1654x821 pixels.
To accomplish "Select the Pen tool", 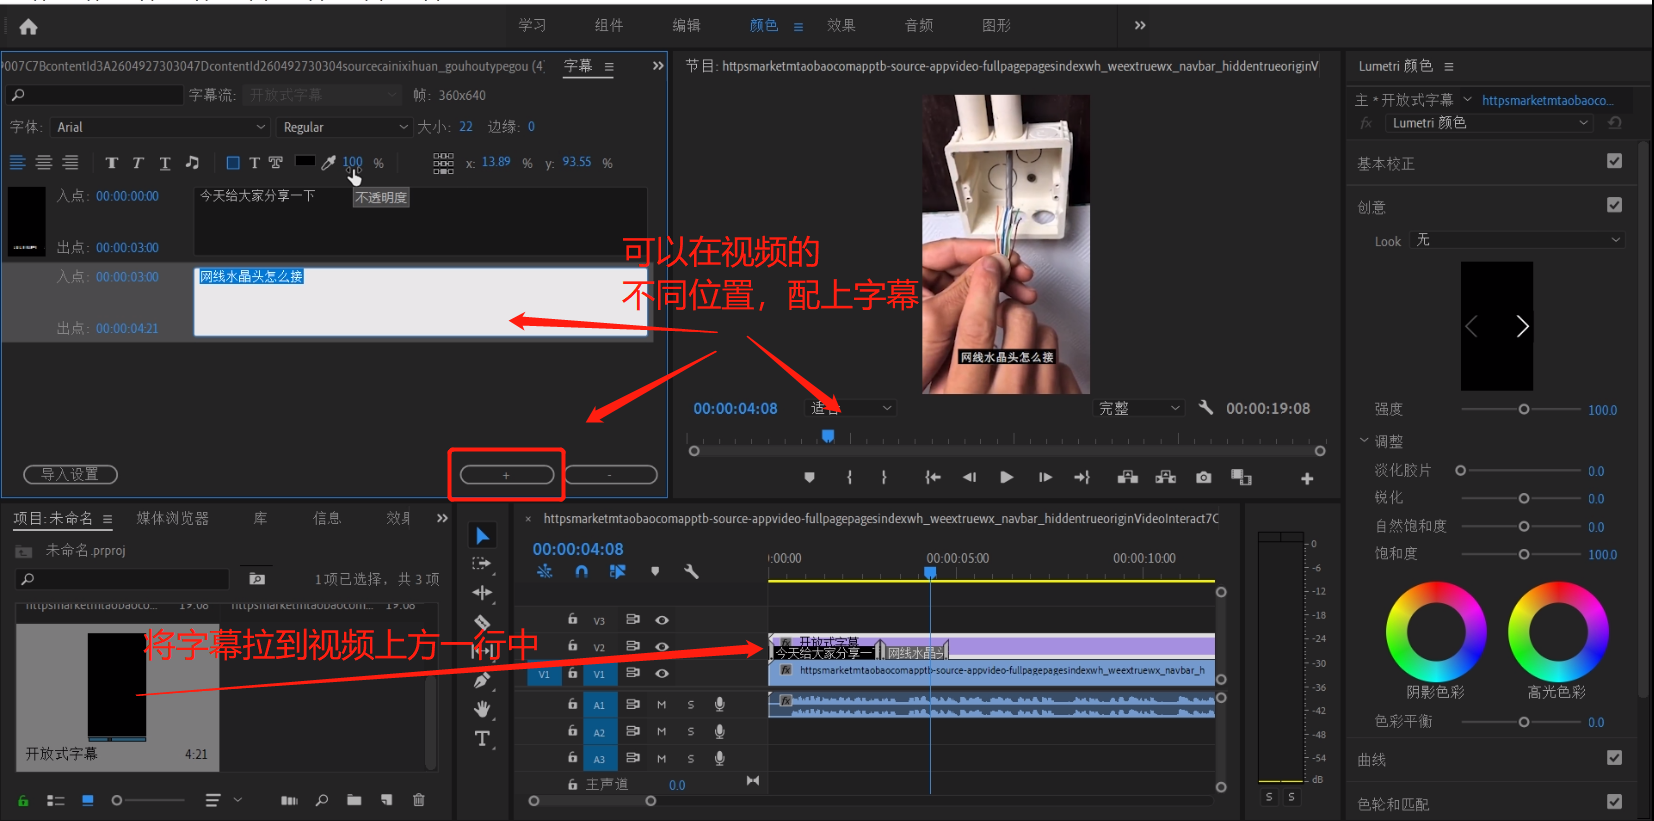I will click(x=483, y=681).
